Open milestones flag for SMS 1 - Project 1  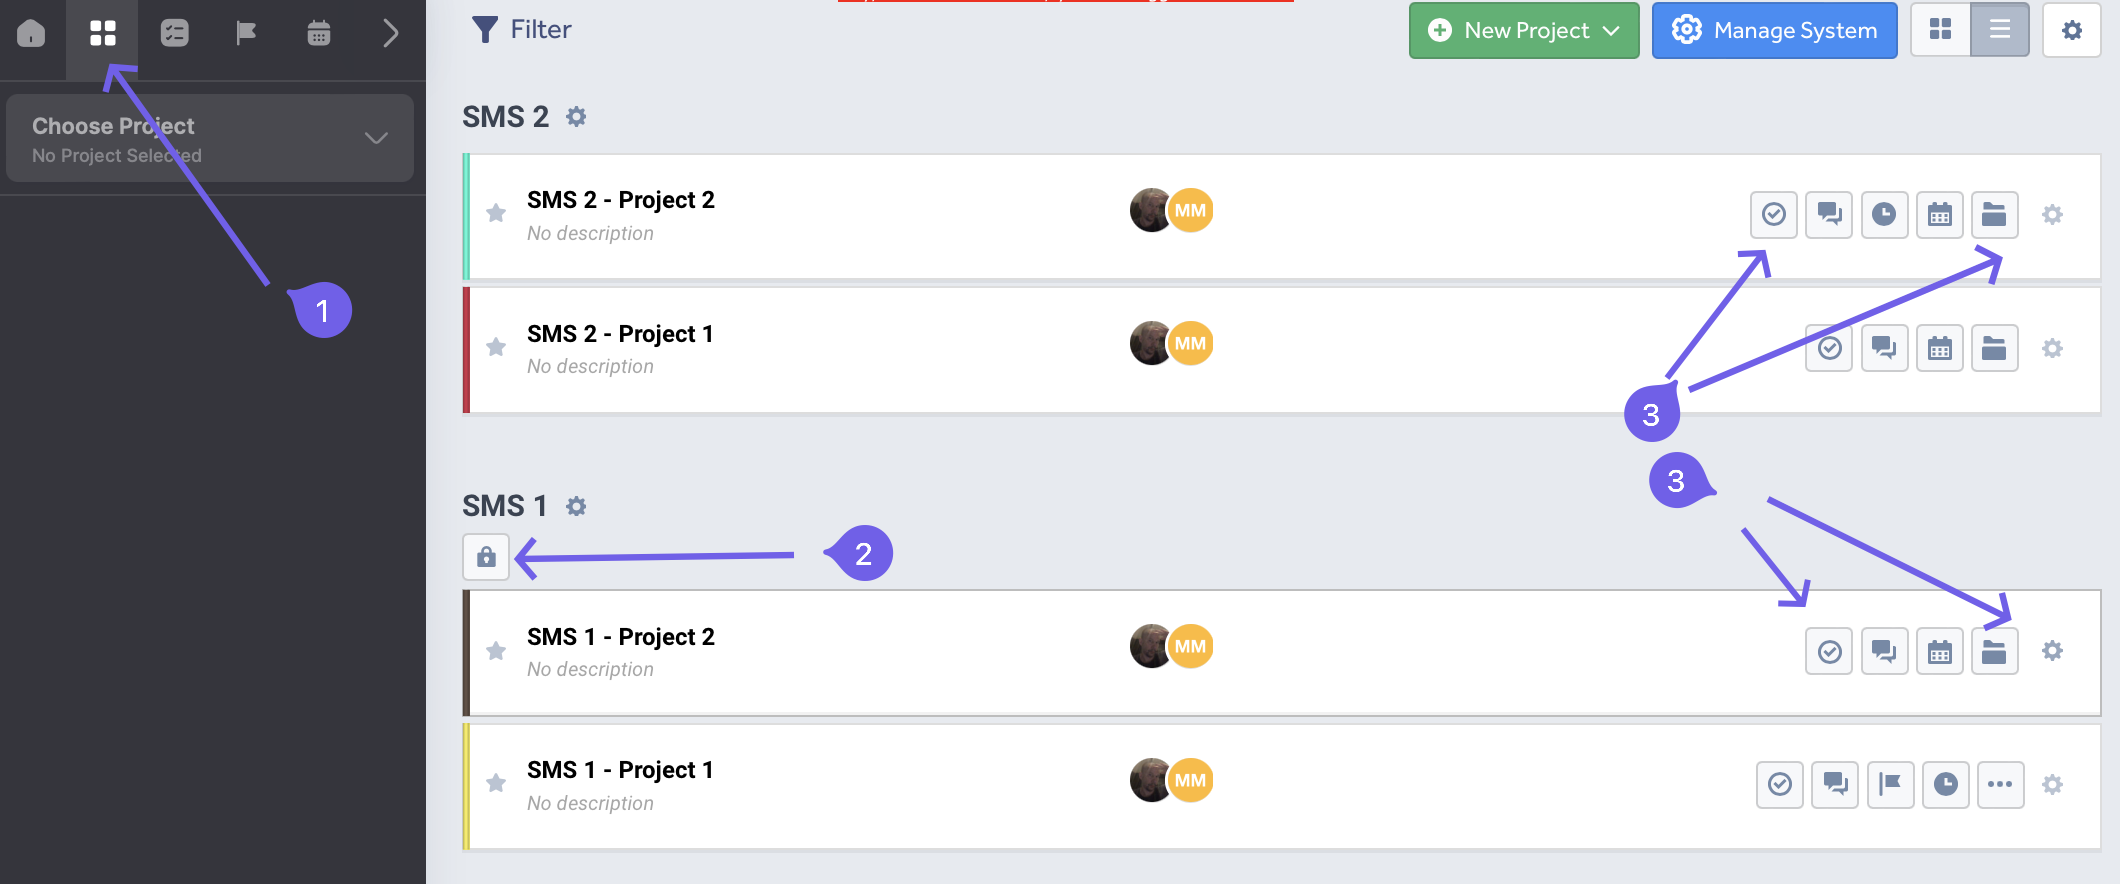point(1890,784)
